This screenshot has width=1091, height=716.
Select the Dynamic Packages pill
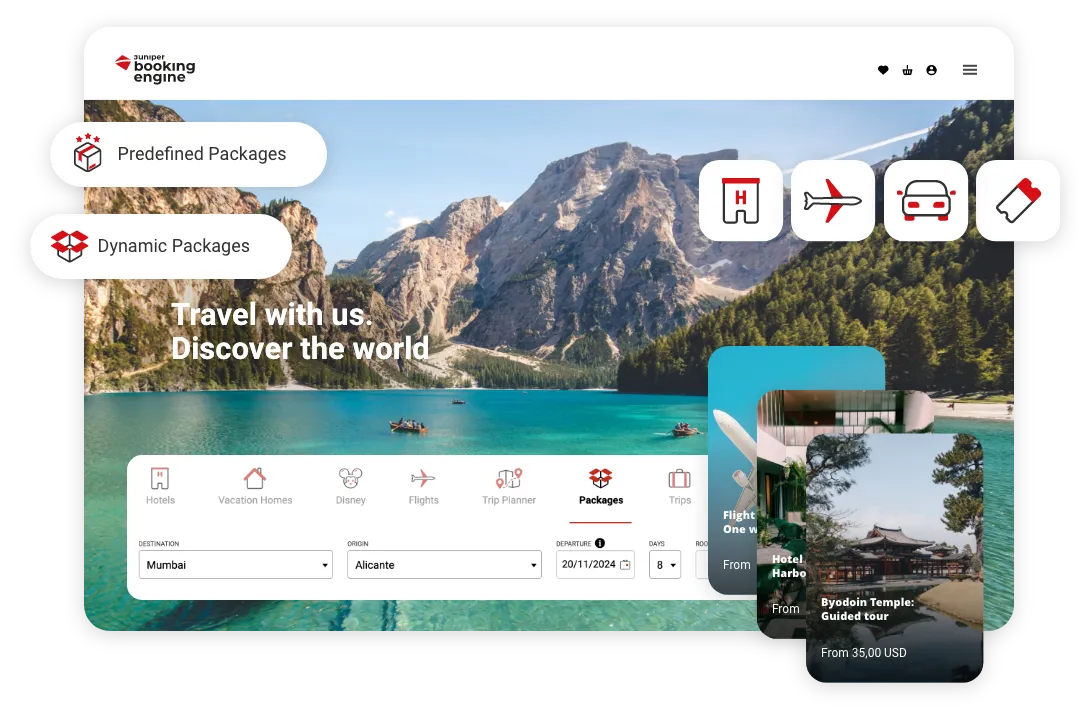click(161, 246)
